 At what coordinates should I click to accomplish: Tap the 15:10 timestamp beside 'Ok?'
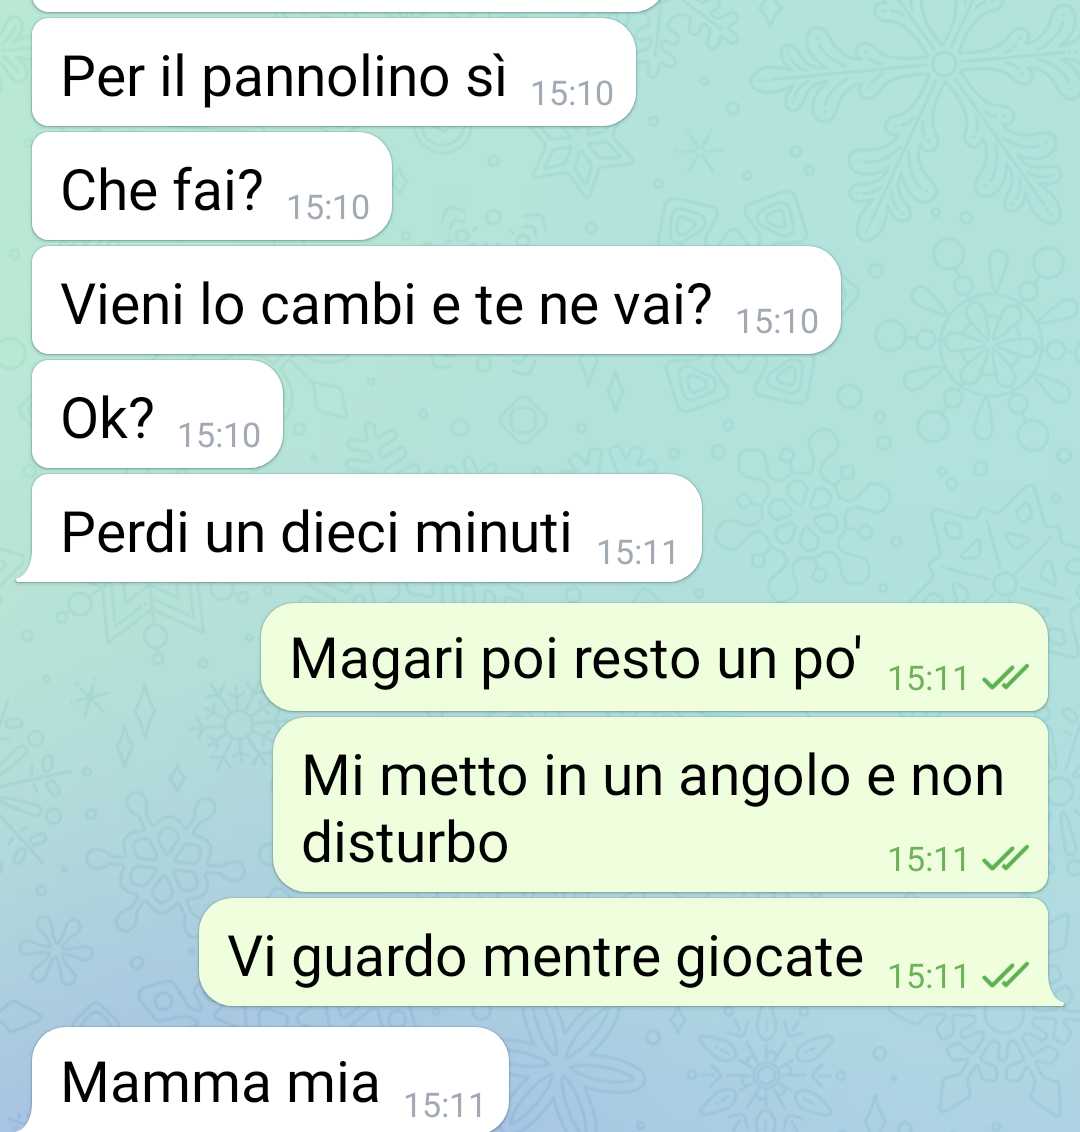219,435
